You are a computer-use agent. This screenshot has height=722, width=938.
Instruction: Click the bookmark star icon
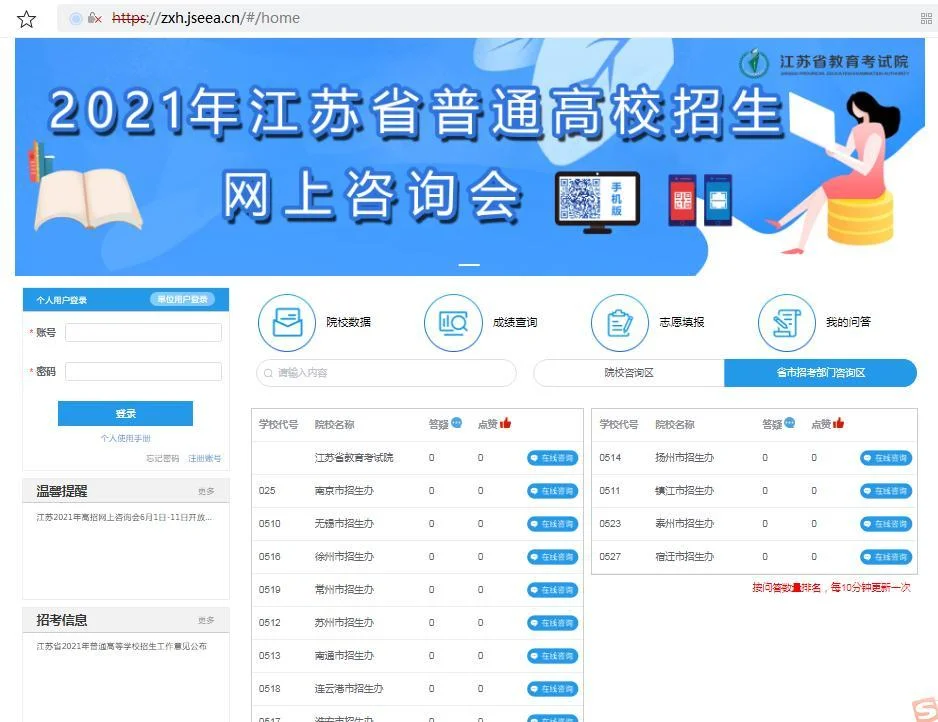coord(26,19)
